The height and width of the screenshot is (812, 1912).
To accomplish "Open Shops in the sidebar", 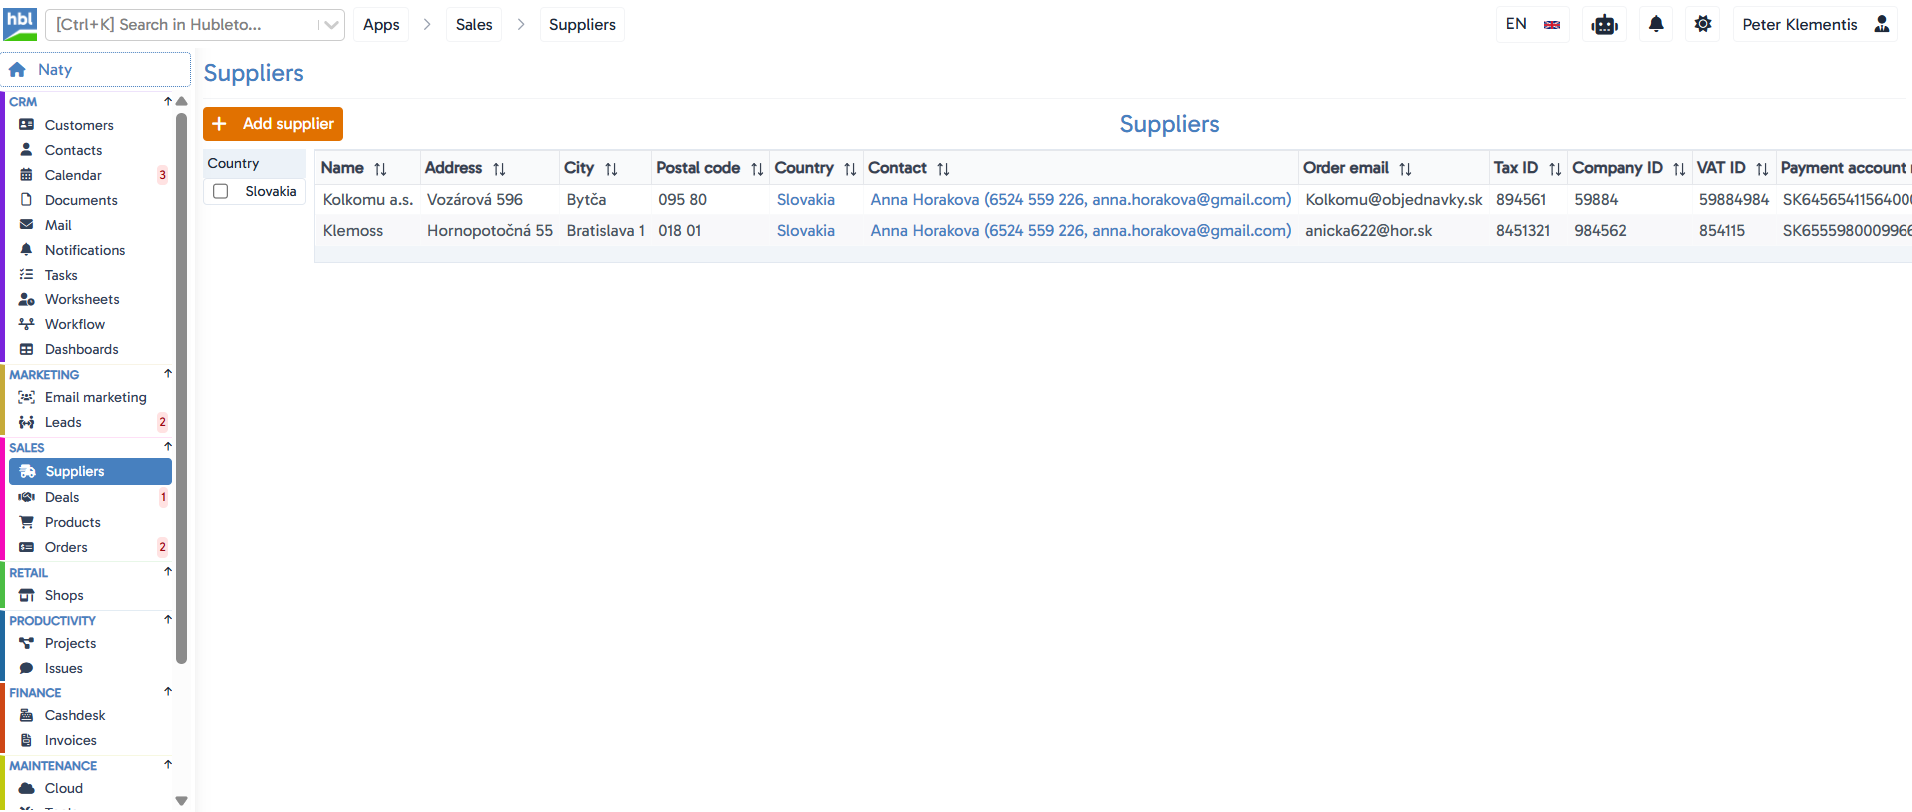I will 64,595.
